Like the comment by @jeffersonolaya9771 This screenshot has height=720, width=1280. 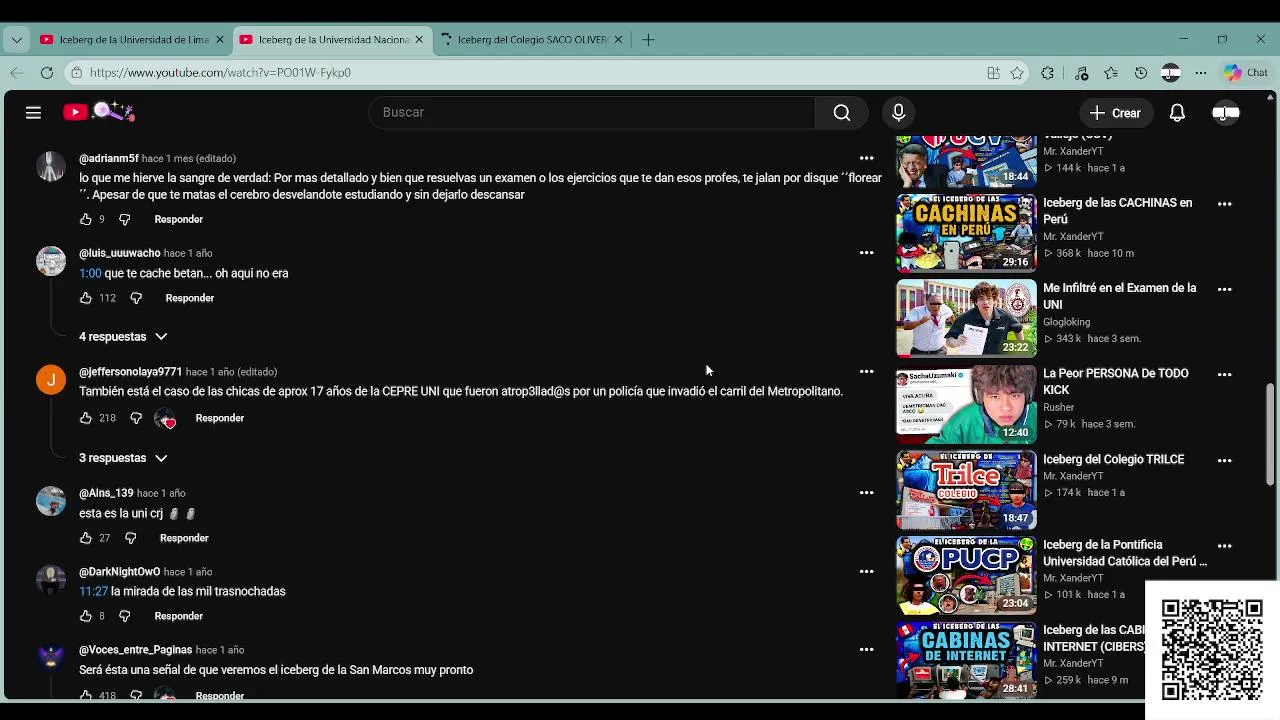coord(85,418)
